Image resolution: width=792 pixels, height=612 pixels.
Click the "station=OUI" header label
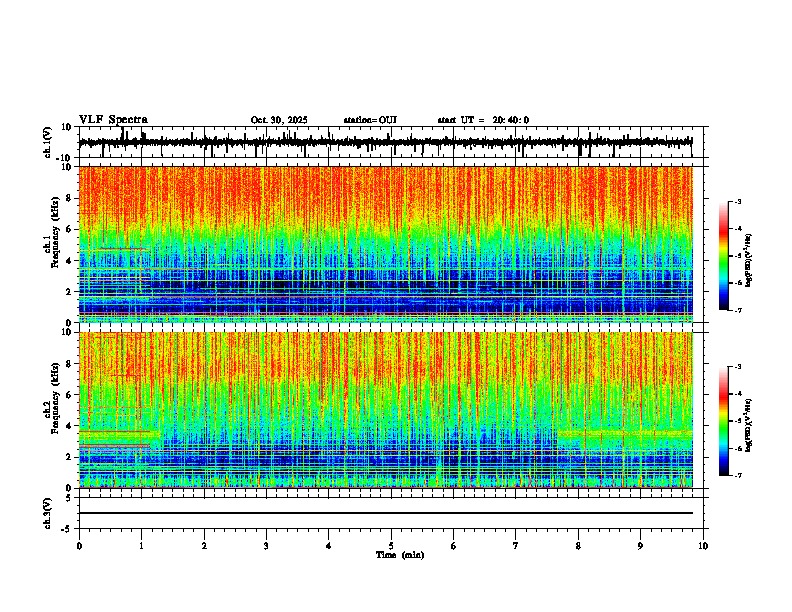pos(370,120)
